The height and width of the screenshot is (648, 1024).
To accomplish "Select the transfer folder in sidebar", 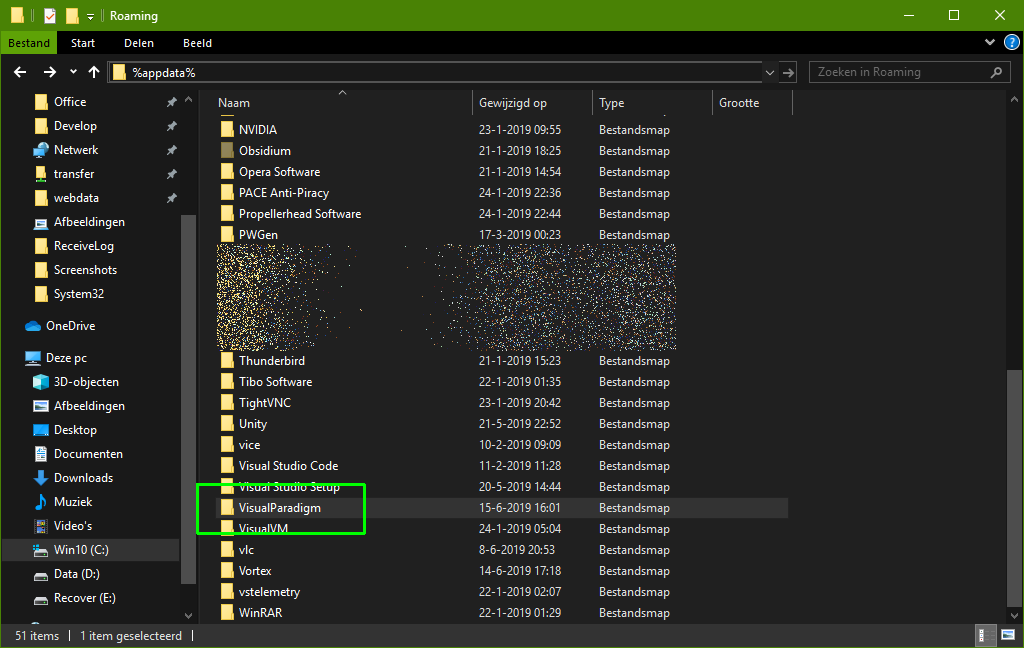I will pyautogui.click(x=74, y=174).
